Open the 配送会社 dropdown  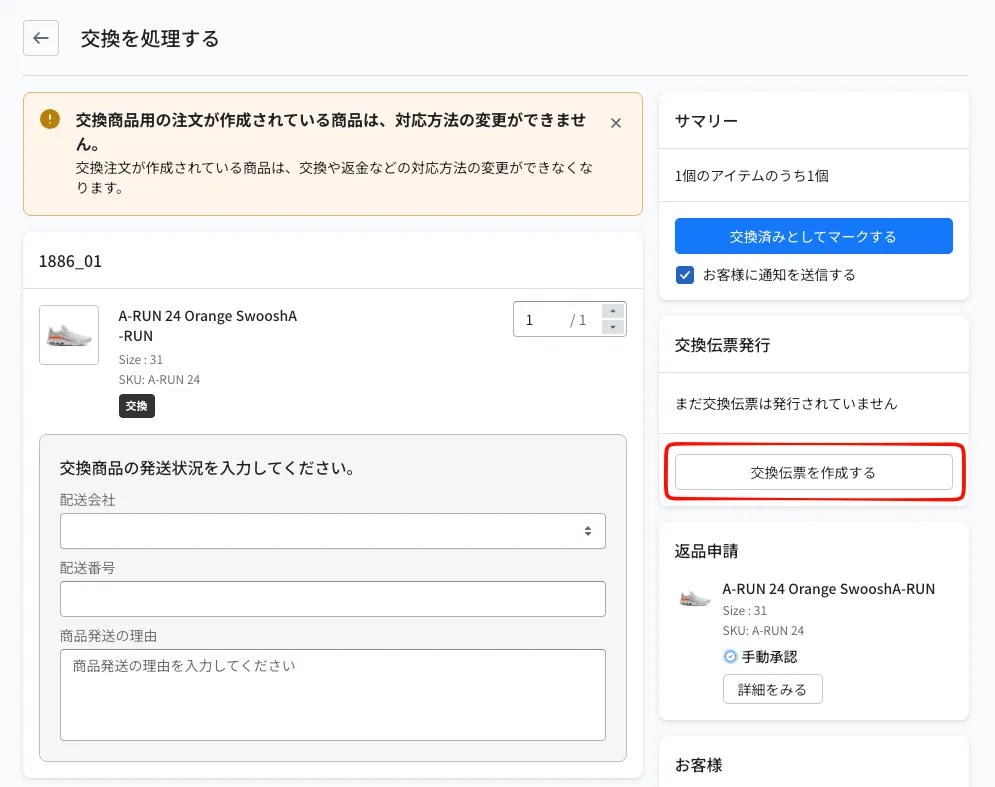[x=333, y=531]
